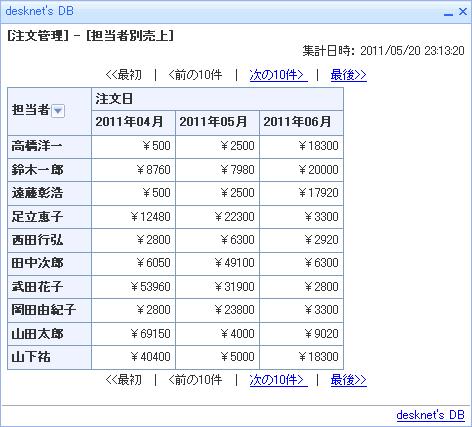Viewport: 472px width, 427px height.
Task: Click ¥49100 cell for 田中次郎
Action: tap(217, 263)
